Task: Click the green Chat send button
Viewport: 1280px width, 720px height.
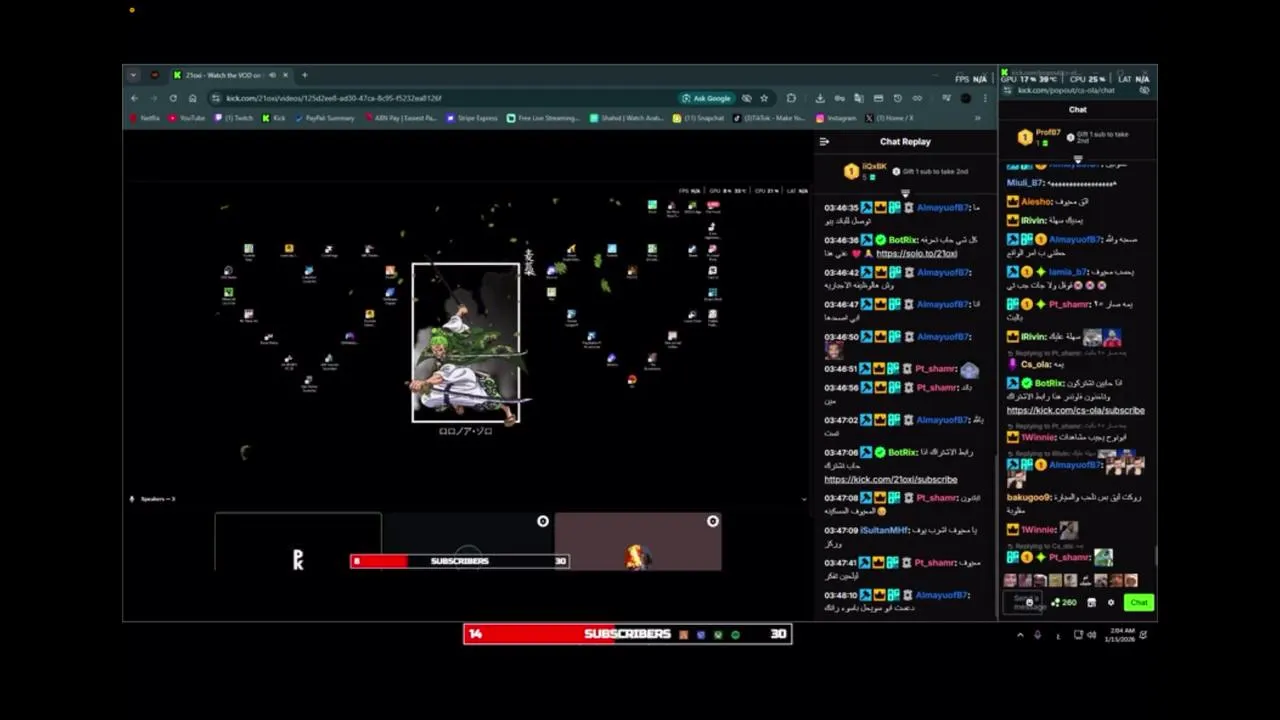Action: pos(1139,602)
